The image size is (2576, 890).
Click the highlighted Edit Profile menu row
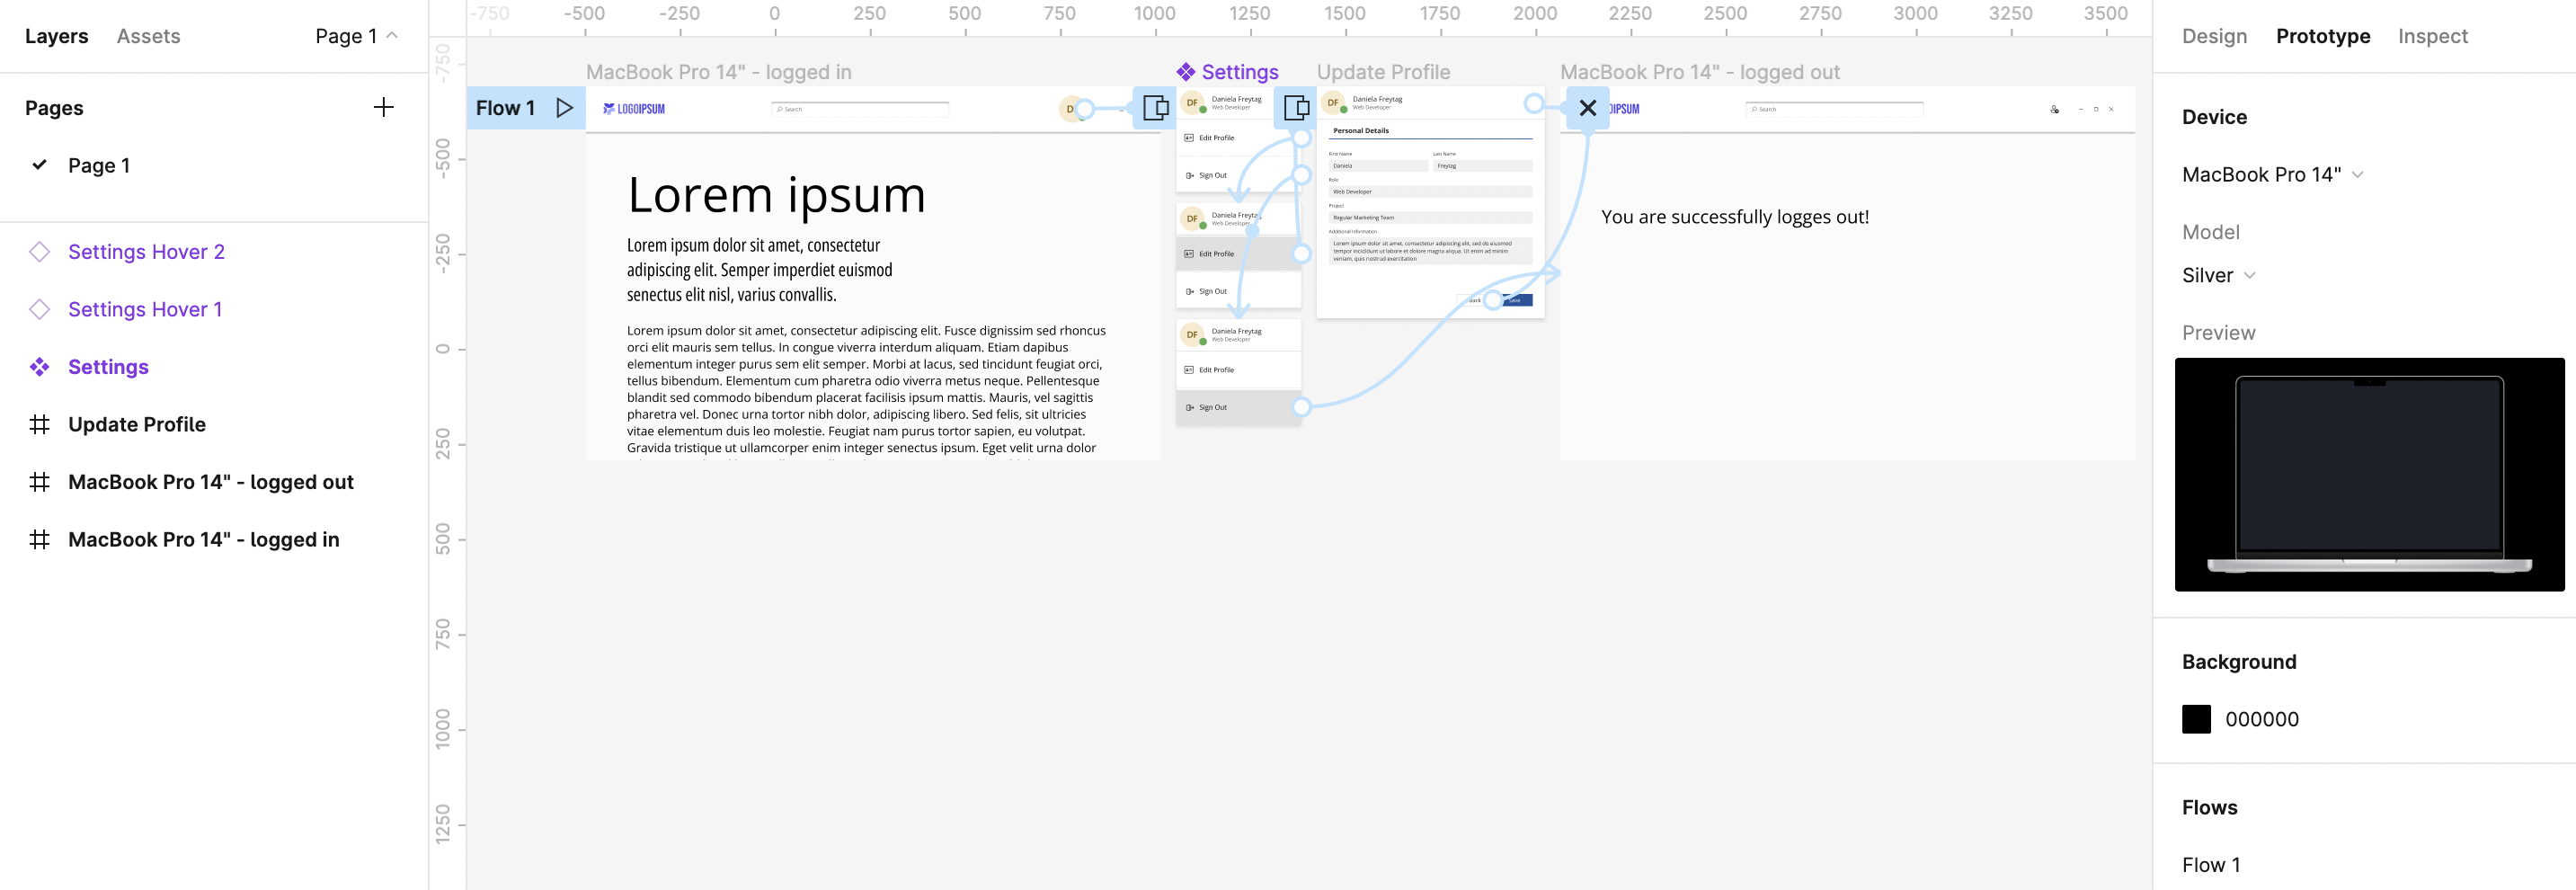pos(1238,254)
